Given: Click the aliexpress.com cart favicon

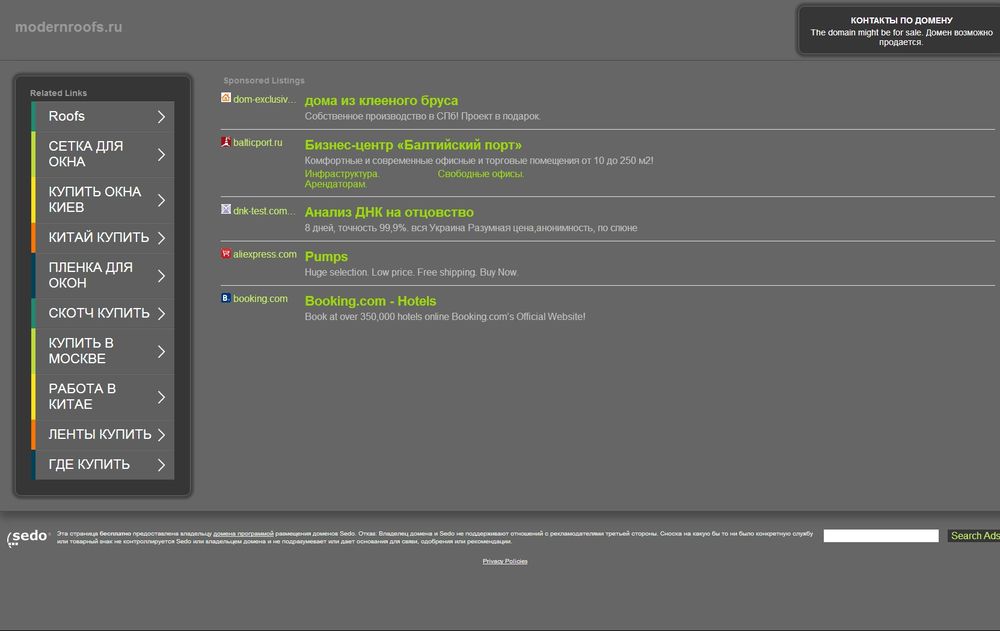Looking at the screenshot, I should [x=226, y=253].
